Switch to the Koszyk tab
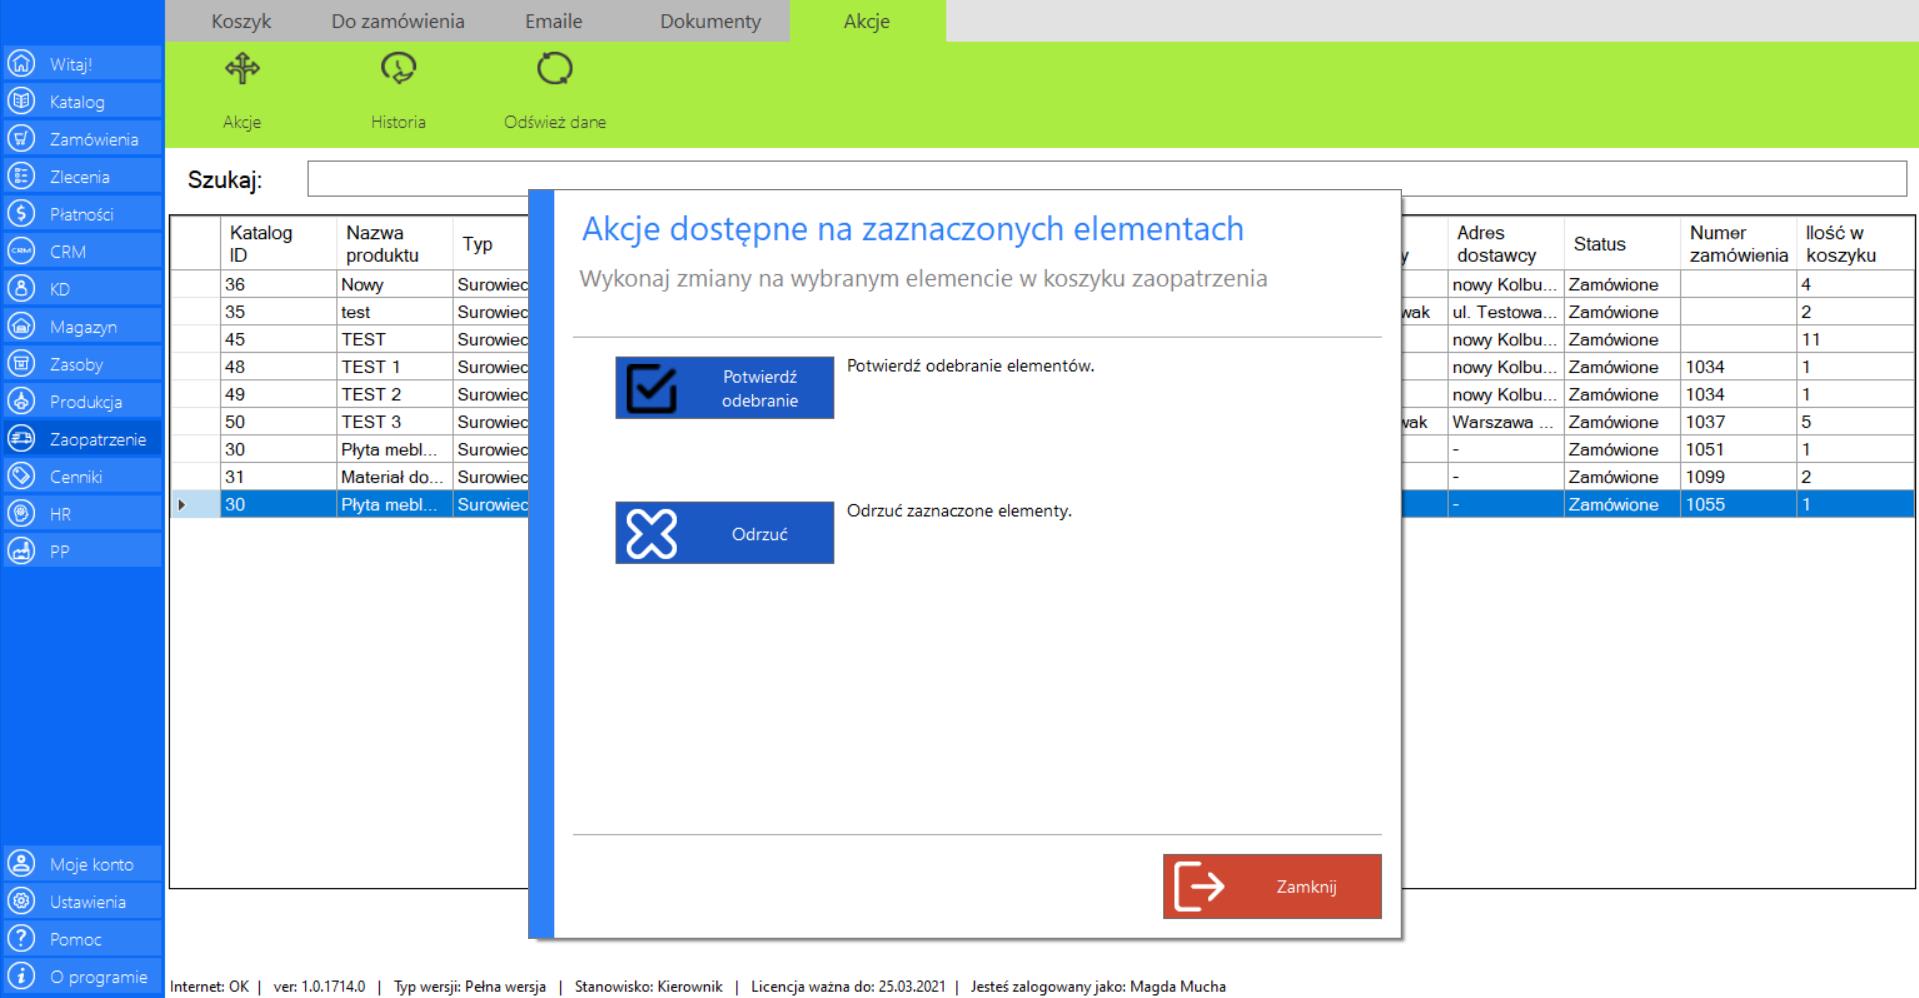This screenshot has width=1919, height=998. pos(241,21)
